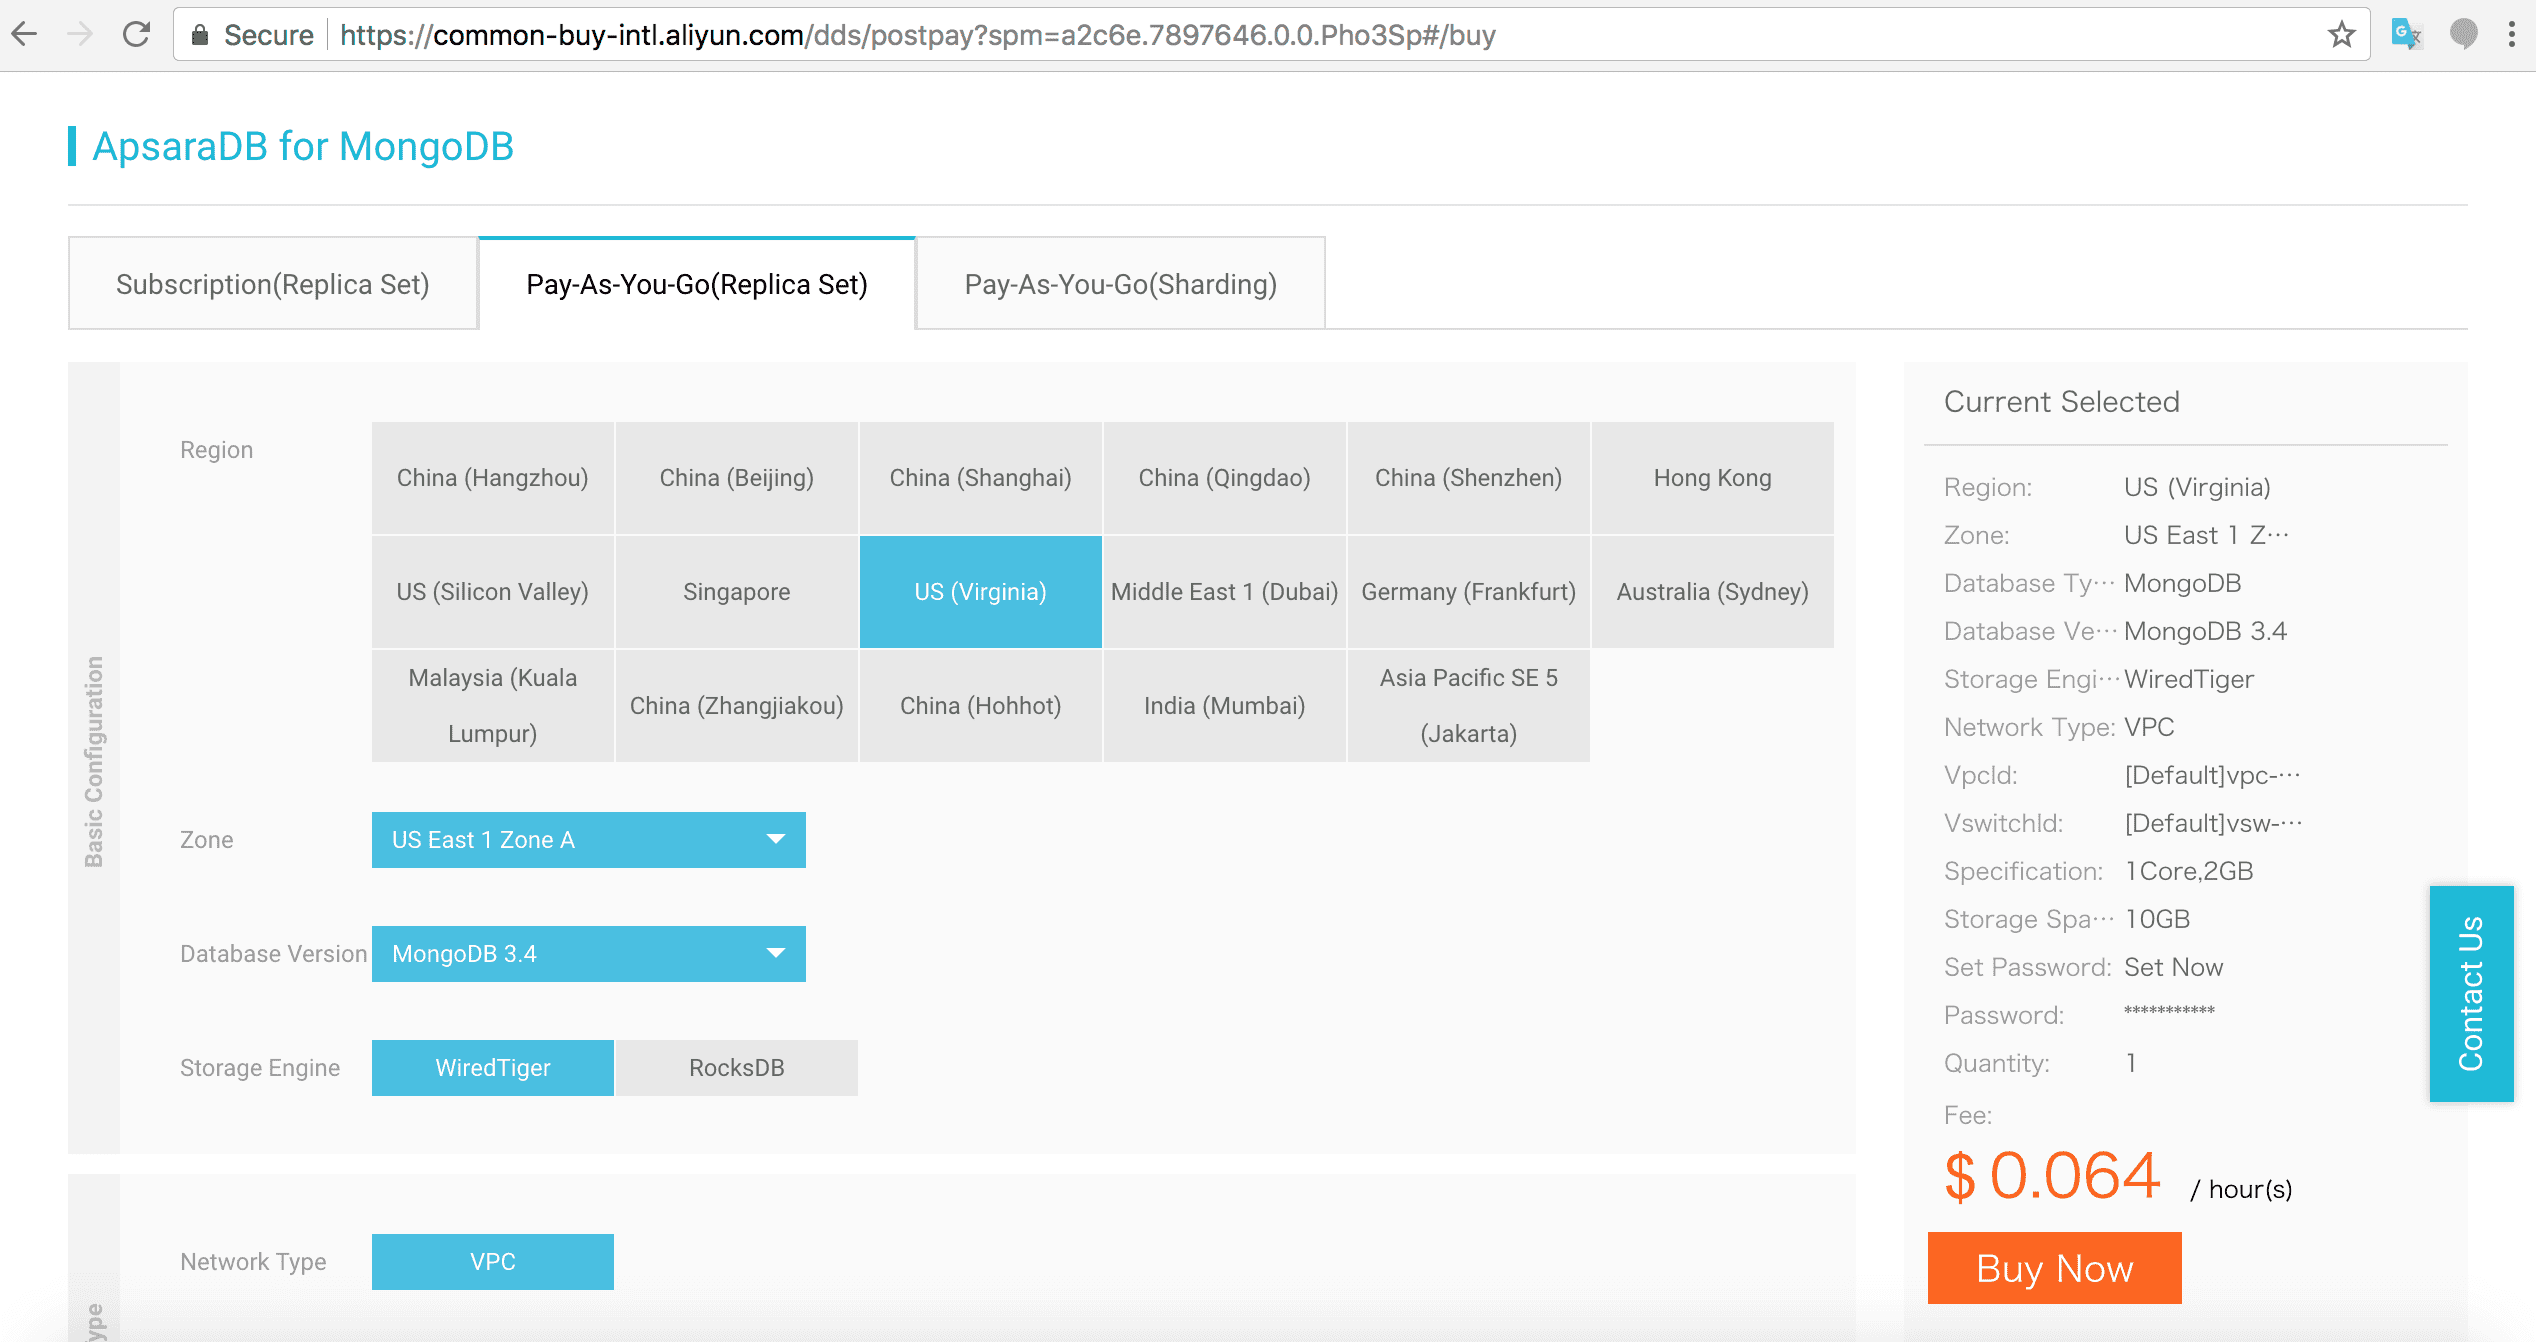Click the secure padlock icon

point(200,35)
